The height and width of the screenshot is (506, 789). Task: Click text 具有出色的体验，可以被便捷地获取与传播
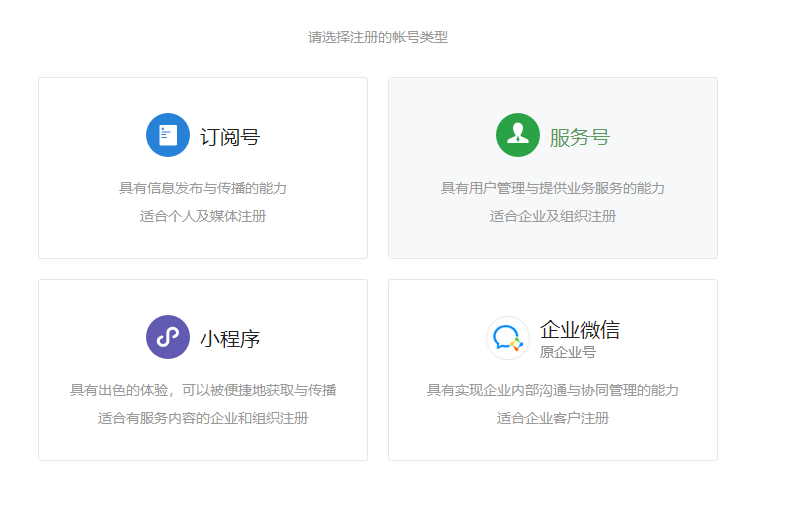coord(203,390)
